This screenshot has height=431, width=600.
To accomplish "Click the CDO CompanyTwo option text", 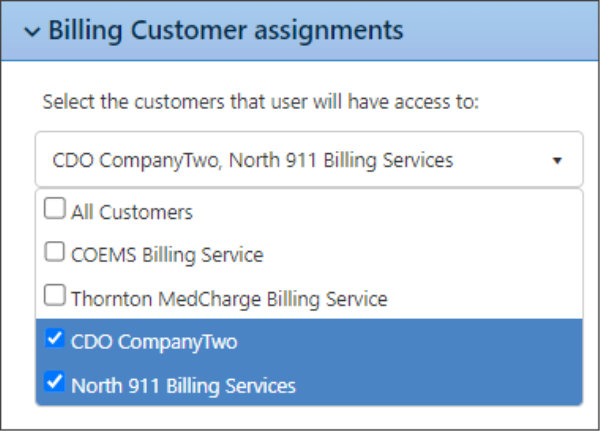I will (x=154, y=341).
